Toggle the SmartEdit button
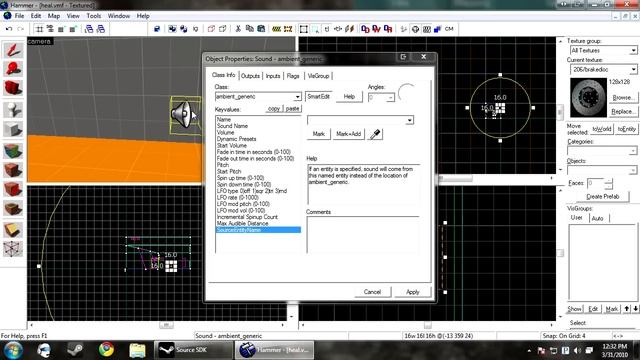The width and height of the screenshot is (640, 360). 319,97
